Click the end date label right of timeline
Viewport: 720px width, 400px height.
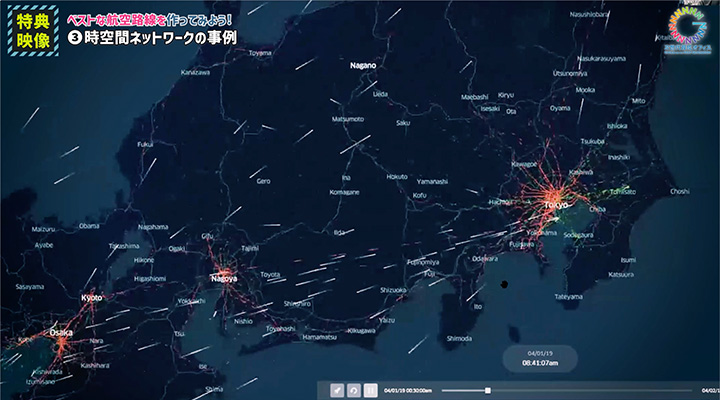[x=711, y=390]
